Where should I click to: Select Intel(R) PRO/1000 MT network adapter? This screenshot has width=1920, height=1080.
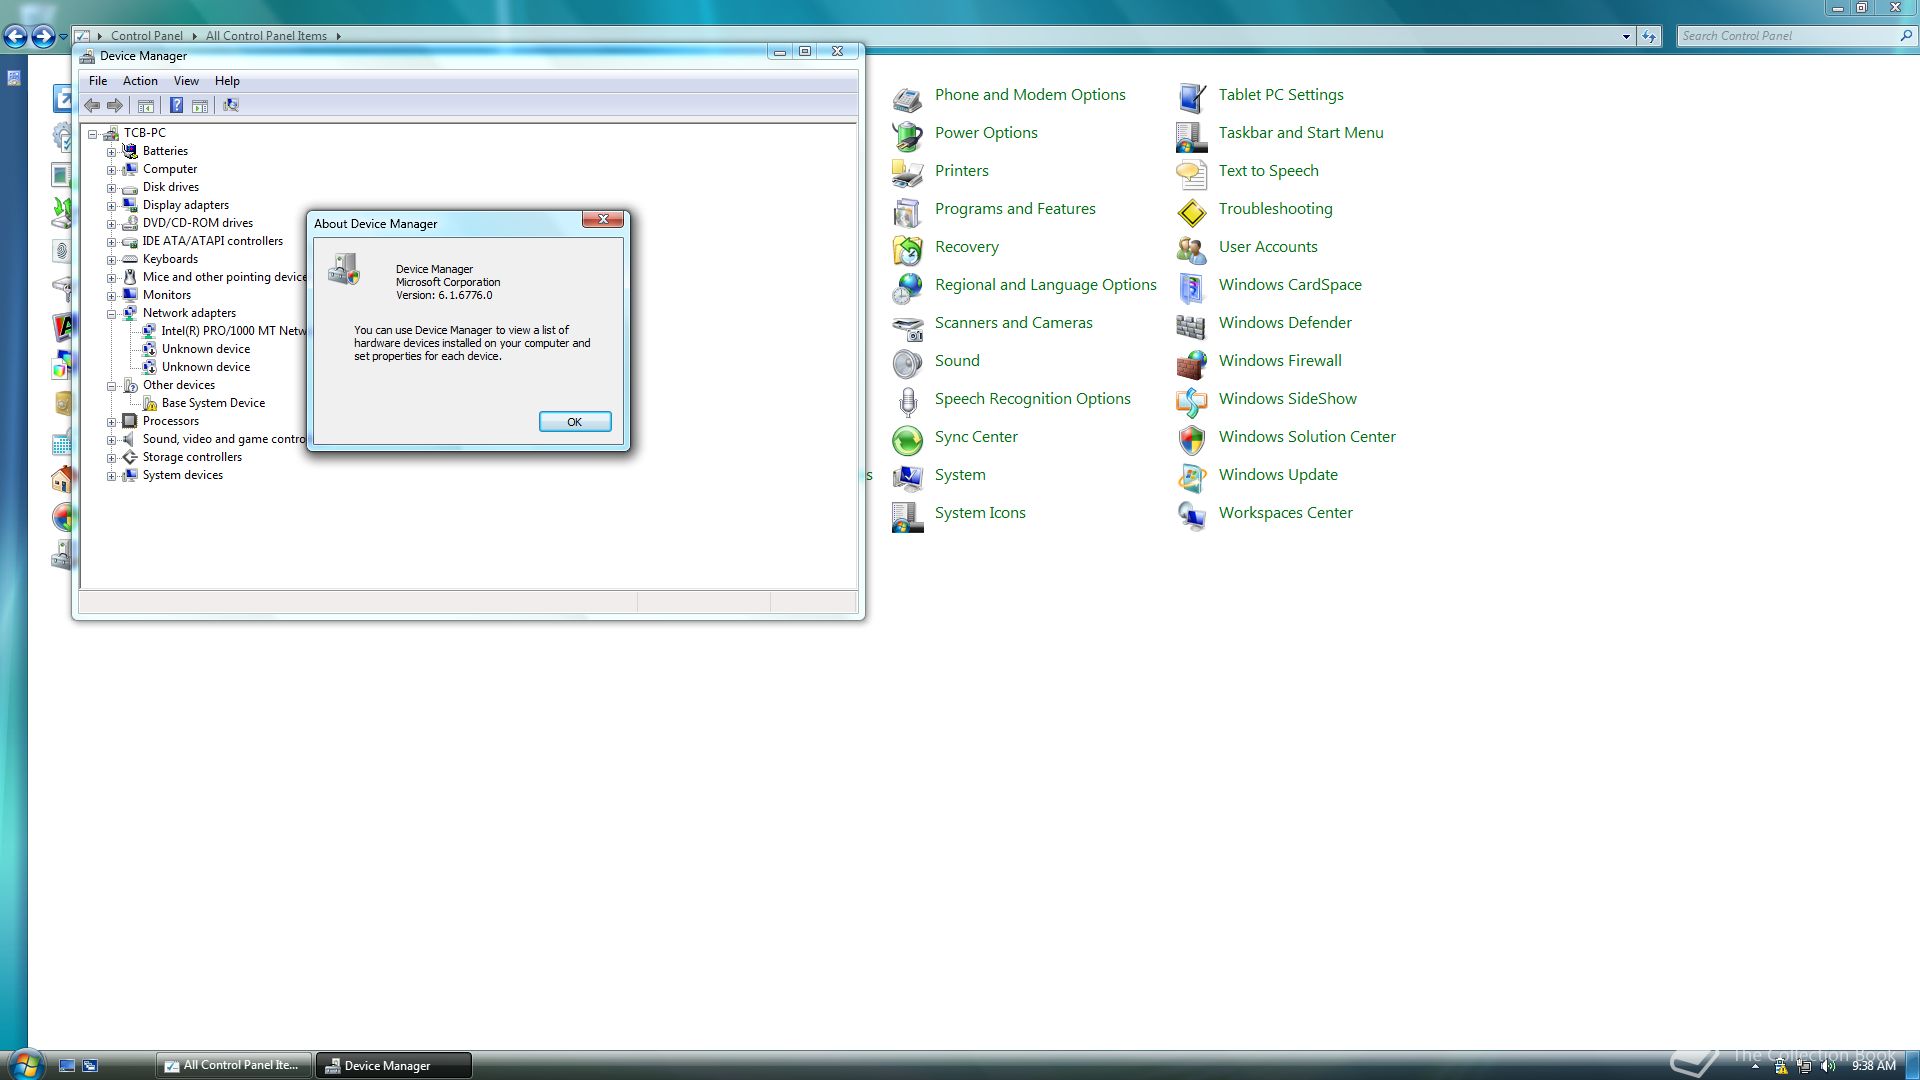click(x=234, y=331)
